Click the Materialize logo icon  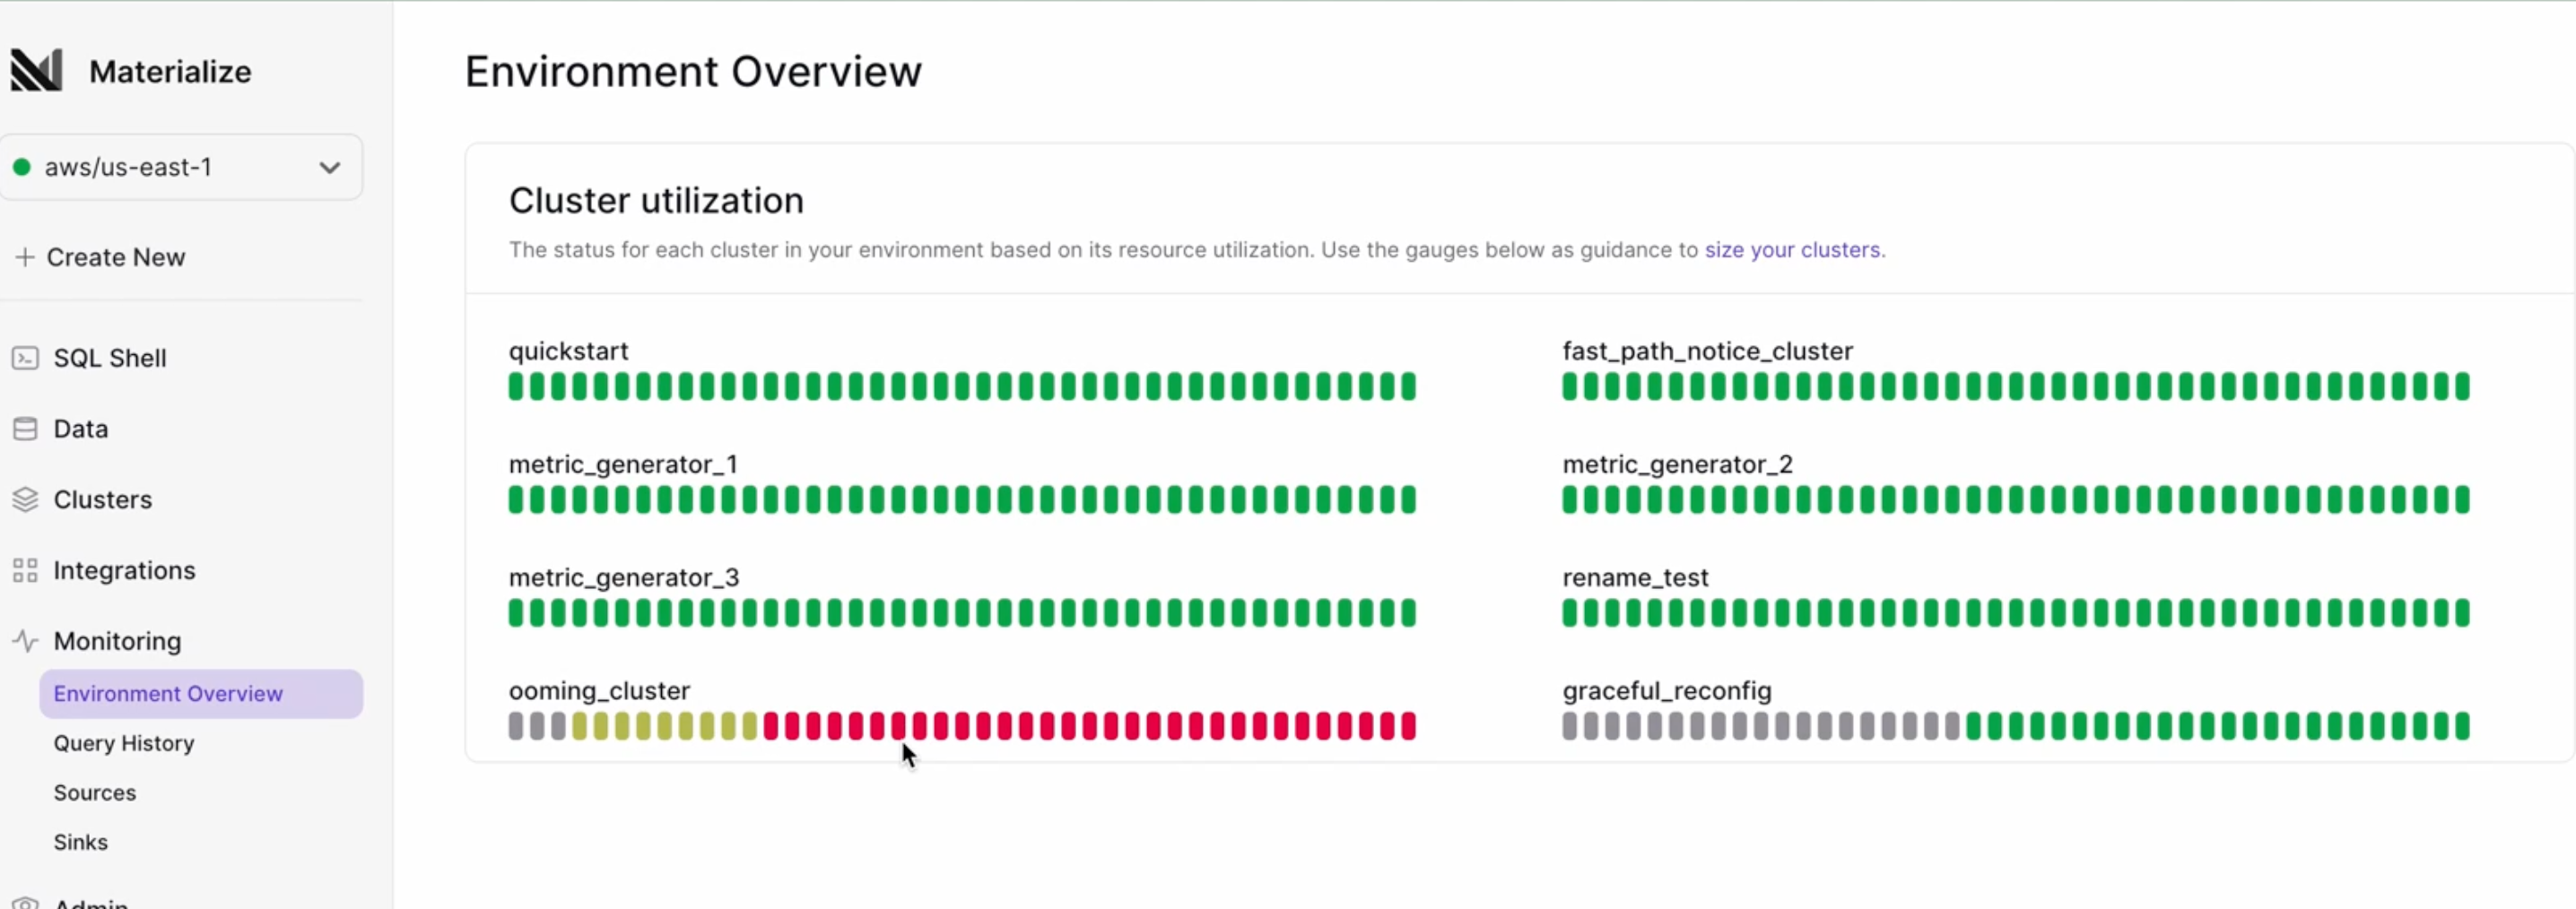click(36, 70)
